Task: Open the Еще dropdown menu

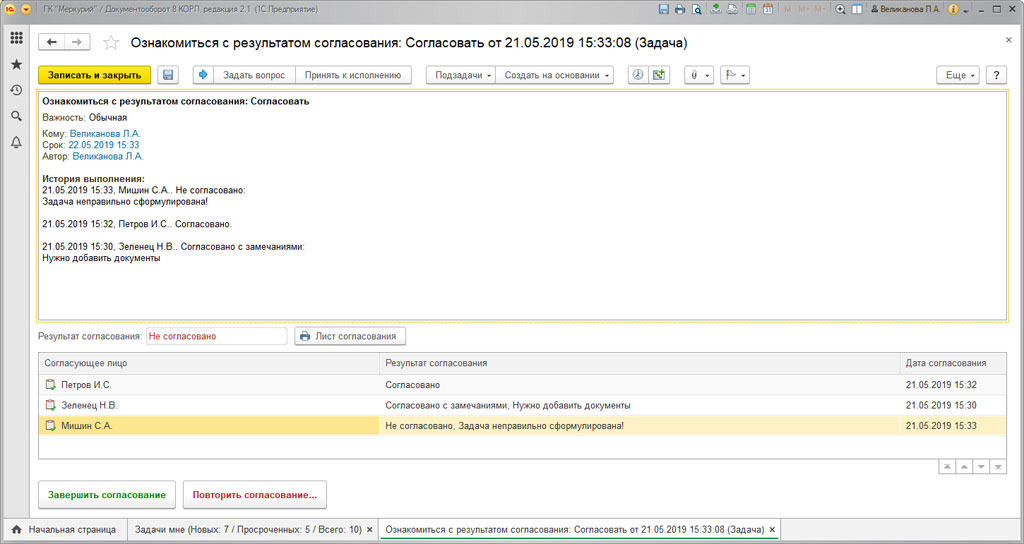Action: click(957, 75)
